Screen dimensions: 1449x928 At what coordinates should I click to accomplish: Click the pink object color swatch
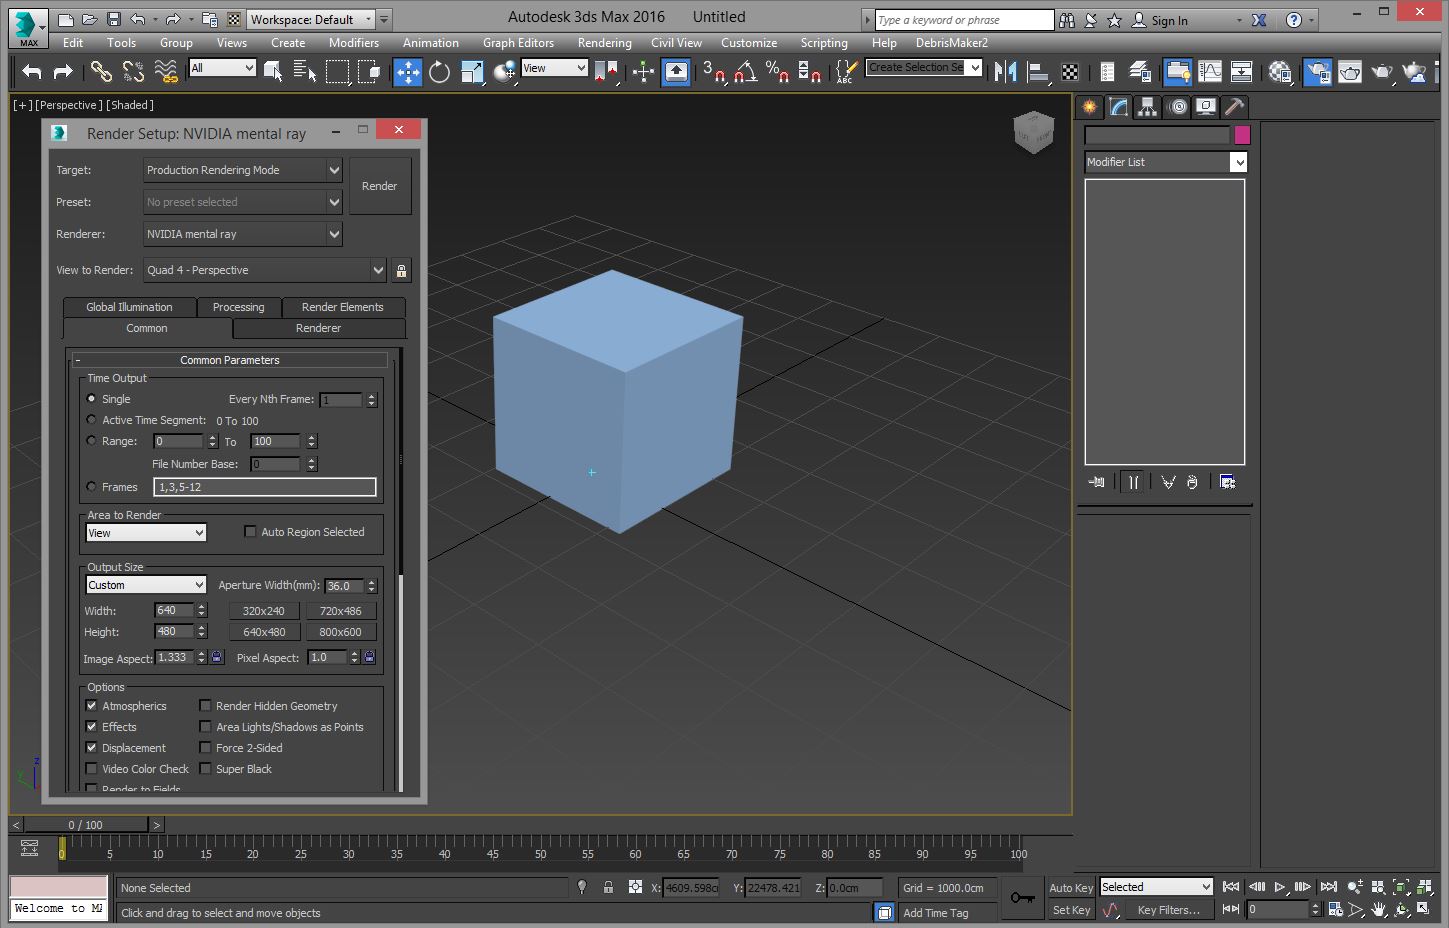click(1242, 135)
